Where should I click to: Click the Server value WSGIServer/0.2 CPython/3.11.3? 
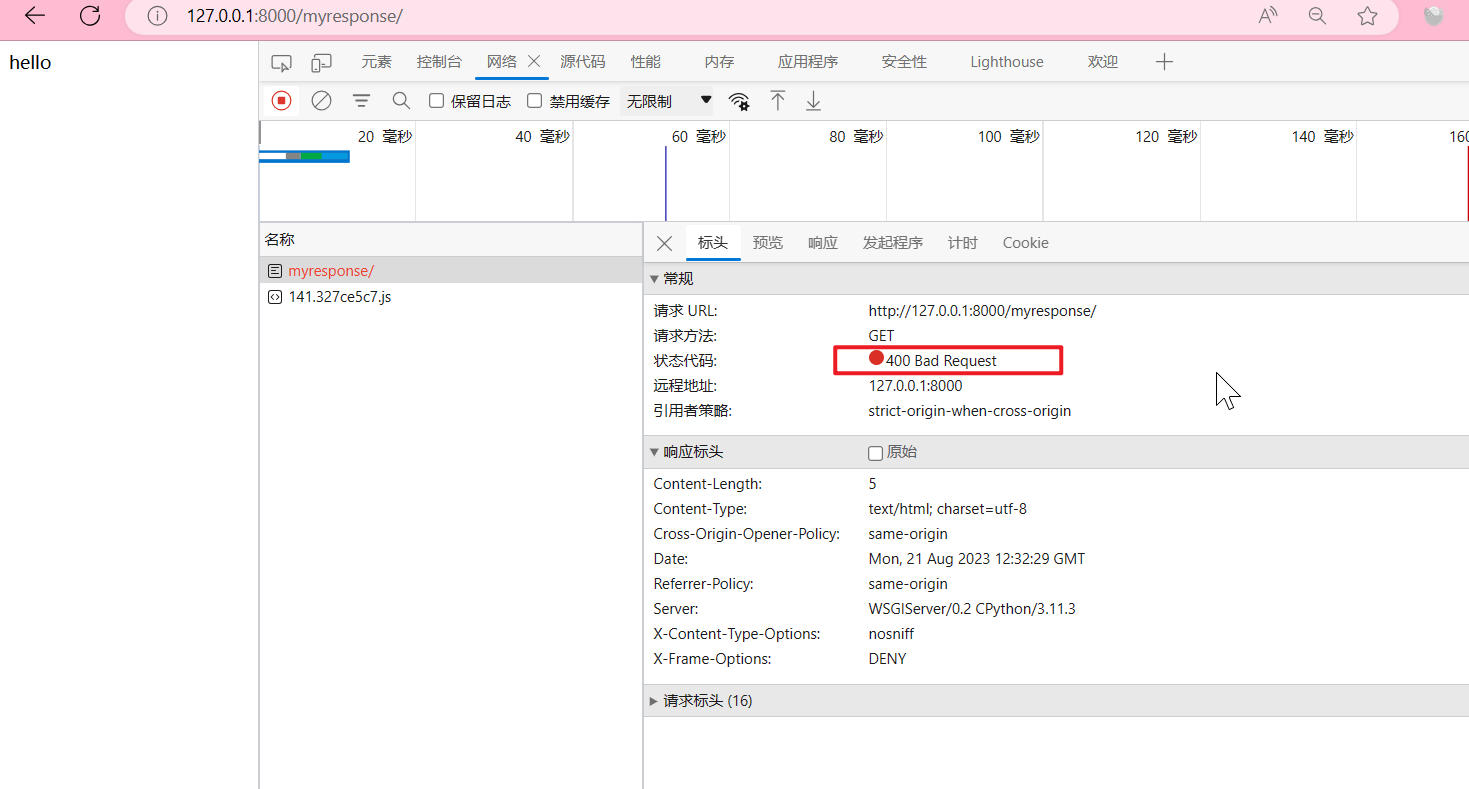click(972, 609)
